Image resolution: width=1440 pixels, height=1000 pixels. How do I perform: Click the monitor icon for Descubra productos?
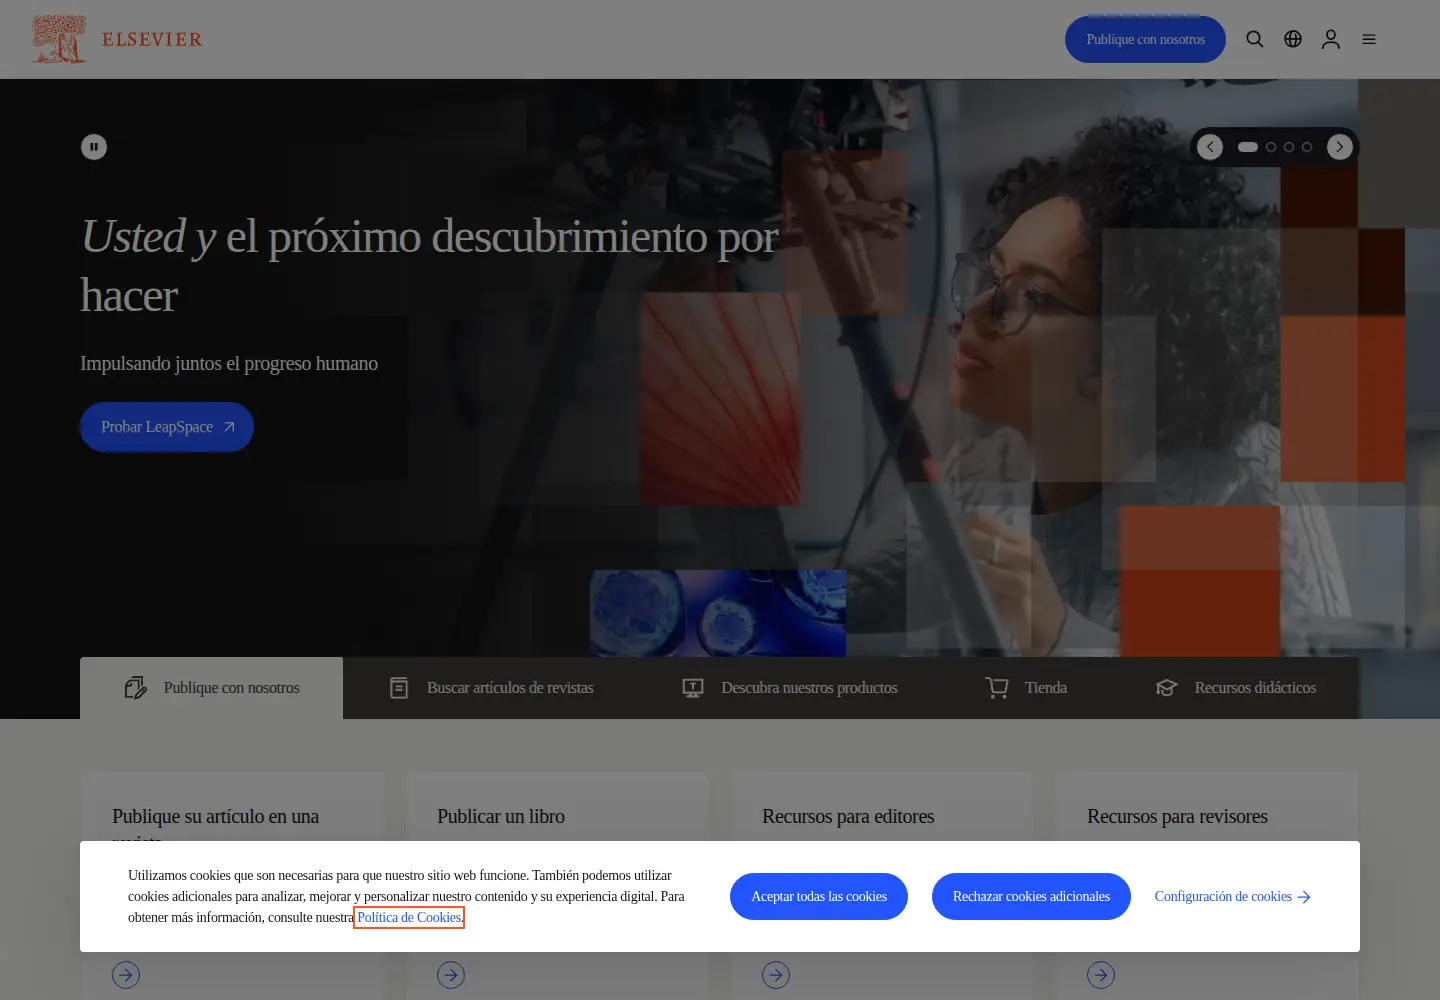[693, 688]
